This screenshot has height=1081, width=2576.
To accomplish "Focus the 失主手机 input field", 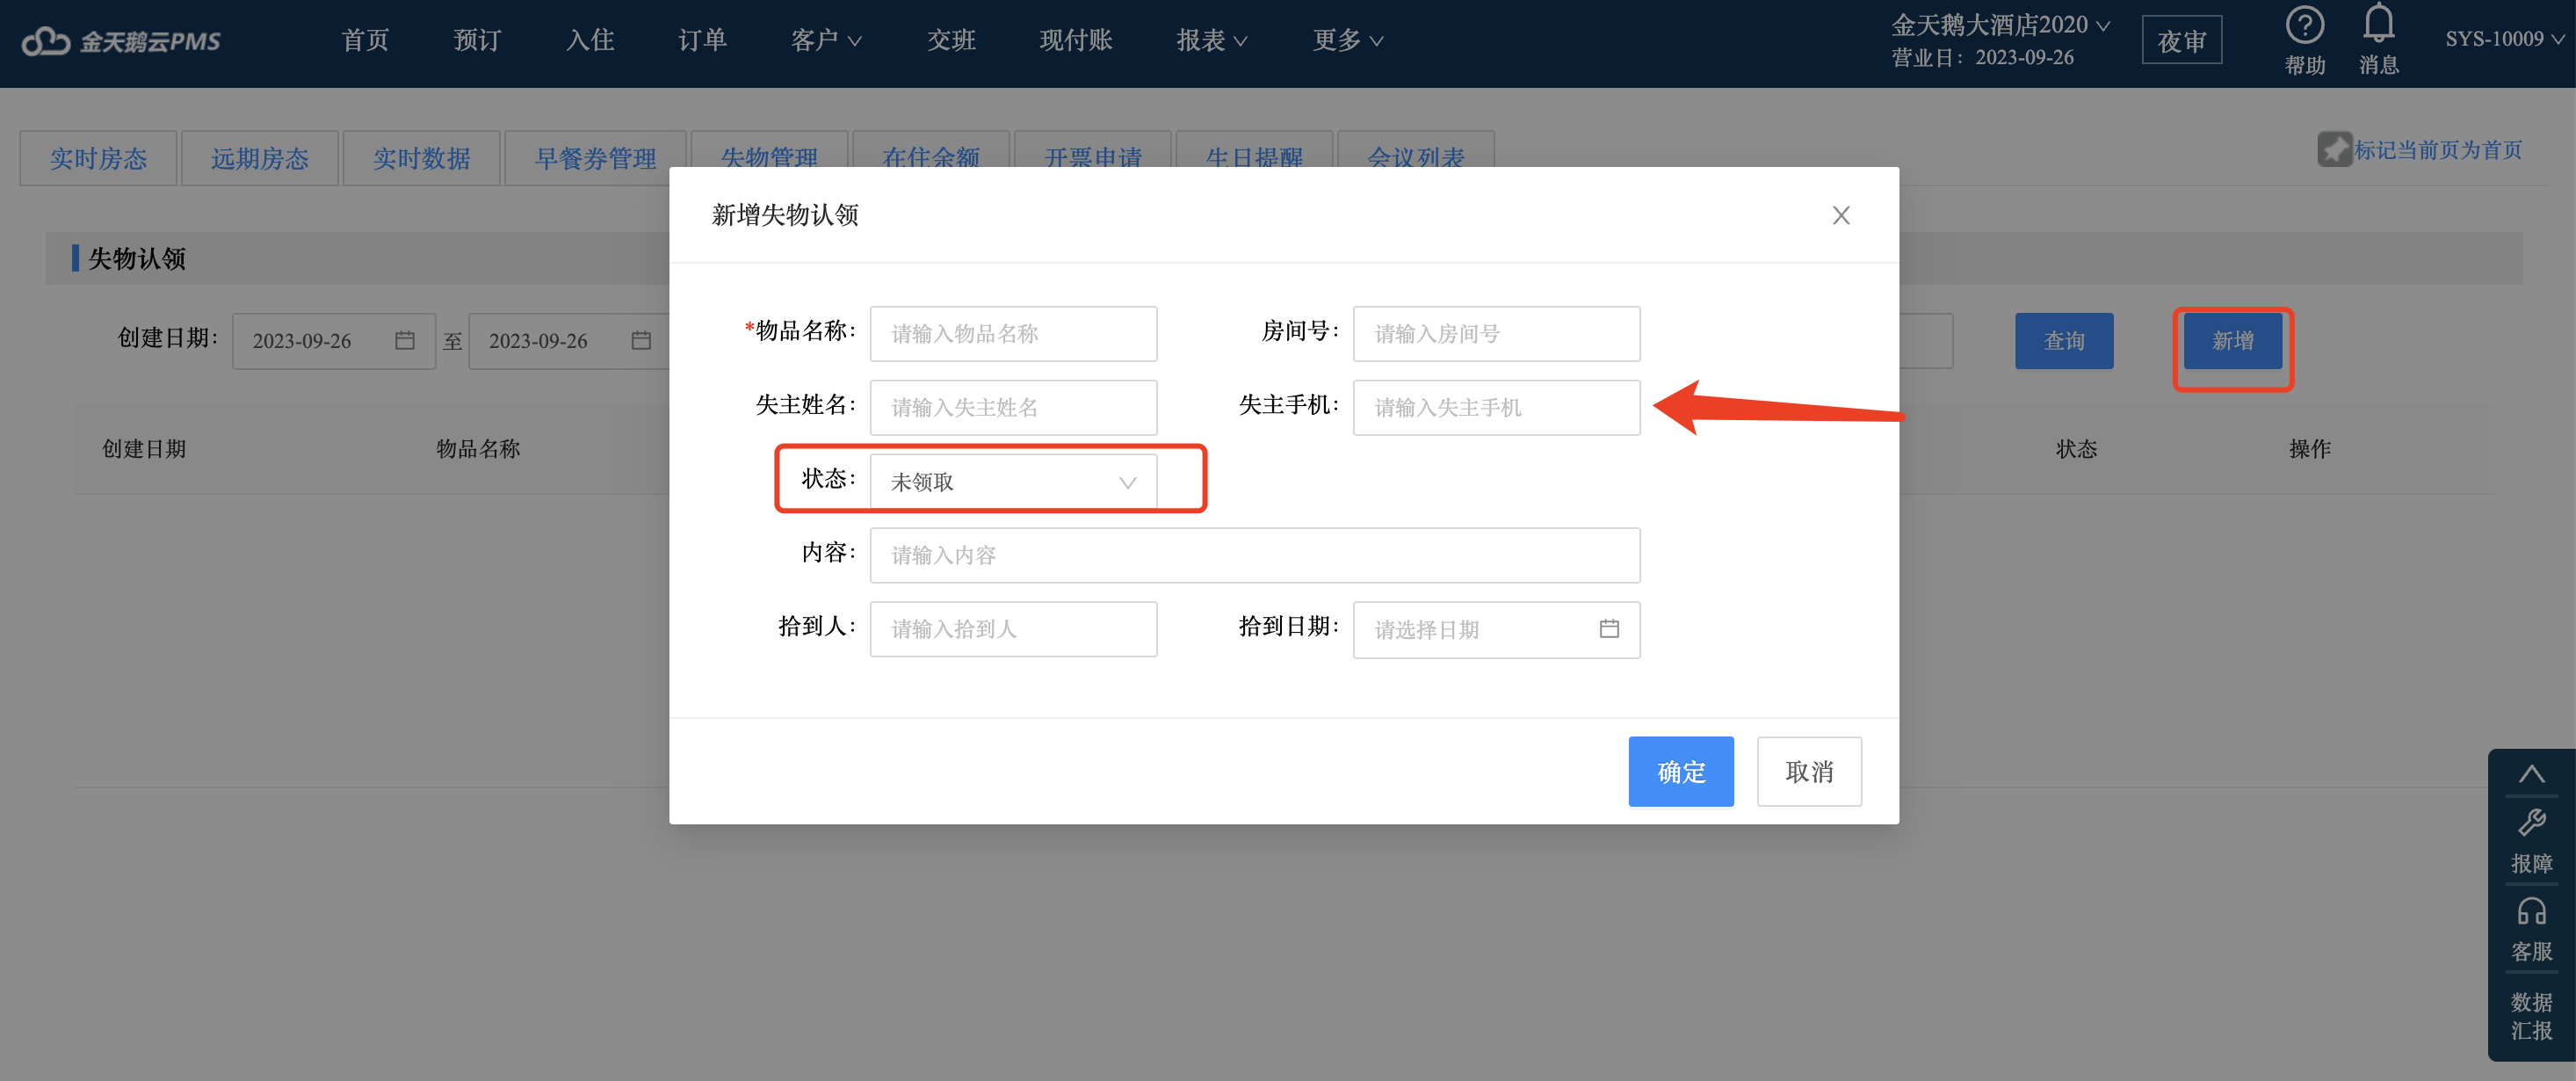I will click(x=1496, y=408).
